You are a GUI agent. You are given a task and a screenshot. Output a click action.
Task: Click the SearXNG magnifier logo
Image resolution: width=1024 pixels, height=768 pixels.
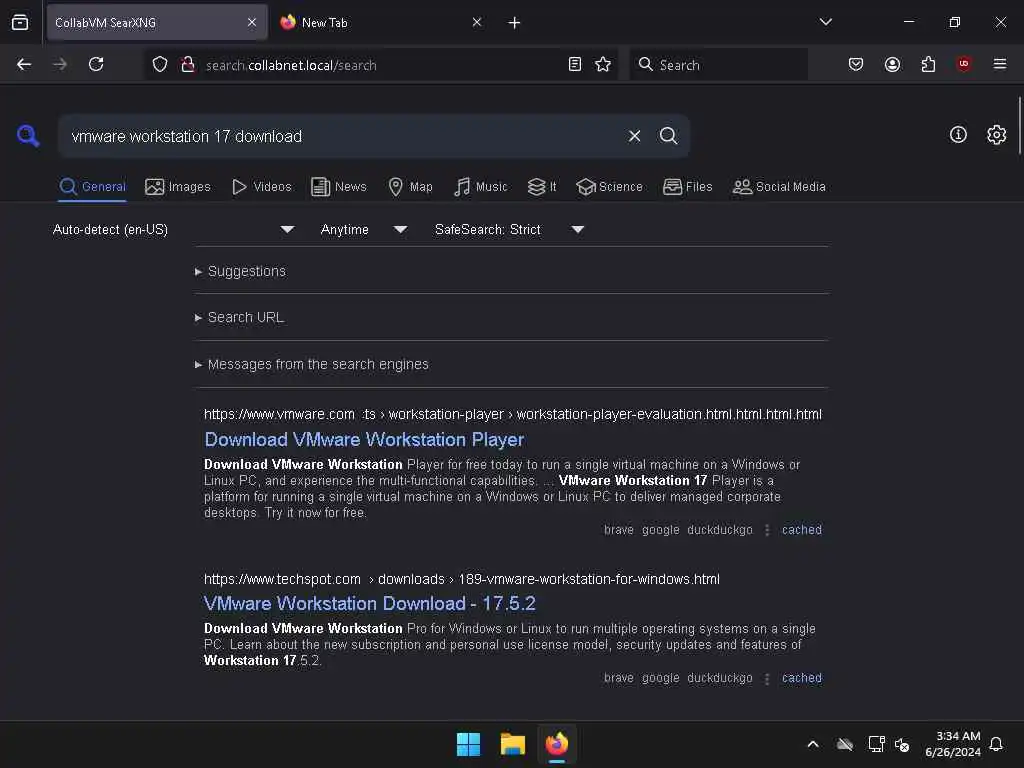click(28, 136)
